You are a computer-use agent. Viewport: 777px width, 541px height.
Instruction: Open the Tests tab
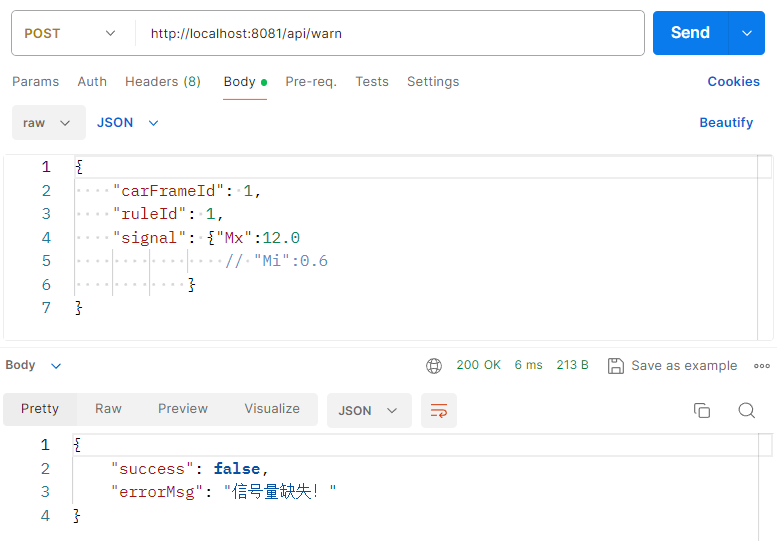click(372, 81)
